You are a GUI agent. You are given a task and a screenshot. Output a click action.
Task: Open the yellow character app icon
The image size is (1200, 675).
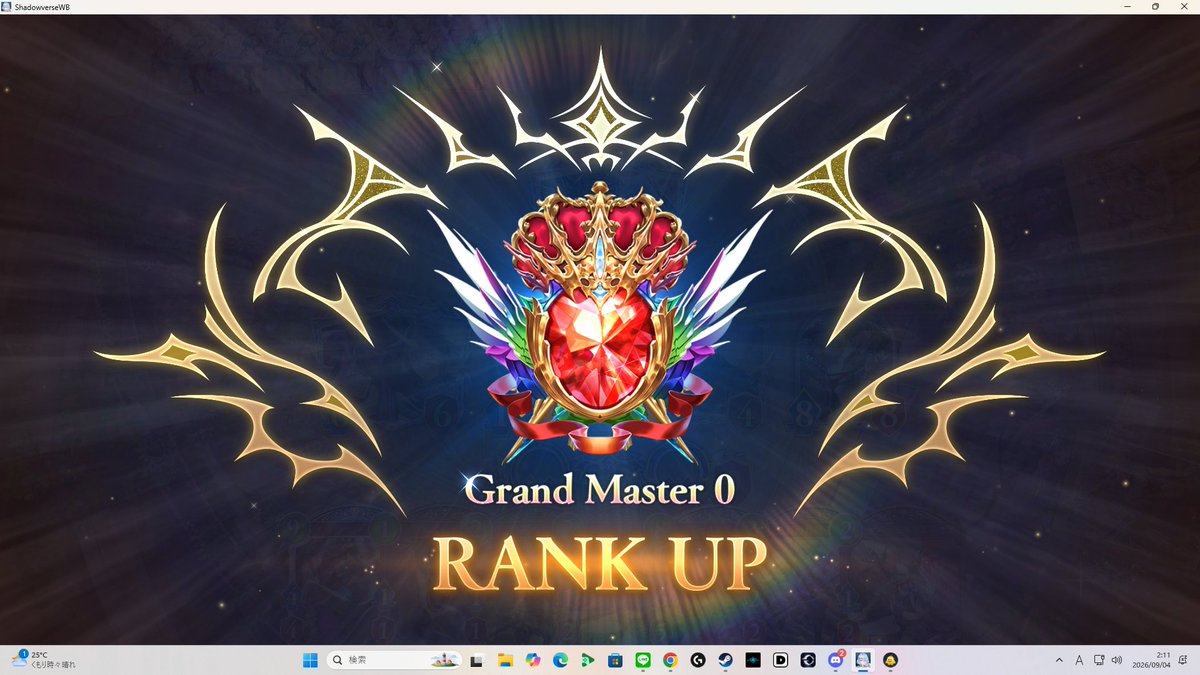tap(890, 660)
